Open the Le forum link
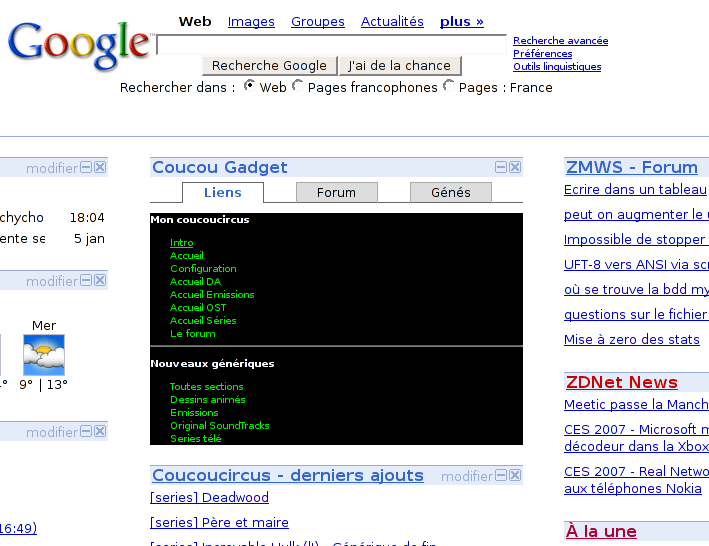This screenshot has height=546, width=709. coord(193,334)
